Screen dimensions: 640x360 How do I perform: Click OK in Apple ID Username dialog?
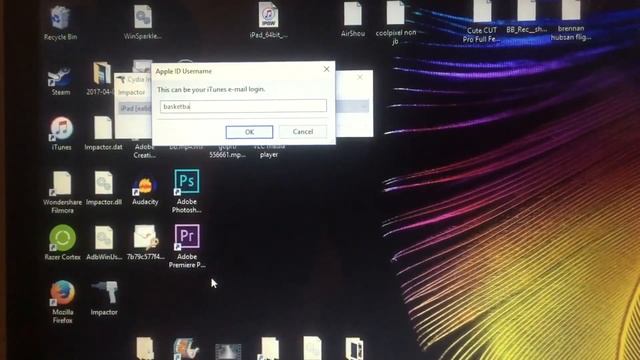click(249, 132)
